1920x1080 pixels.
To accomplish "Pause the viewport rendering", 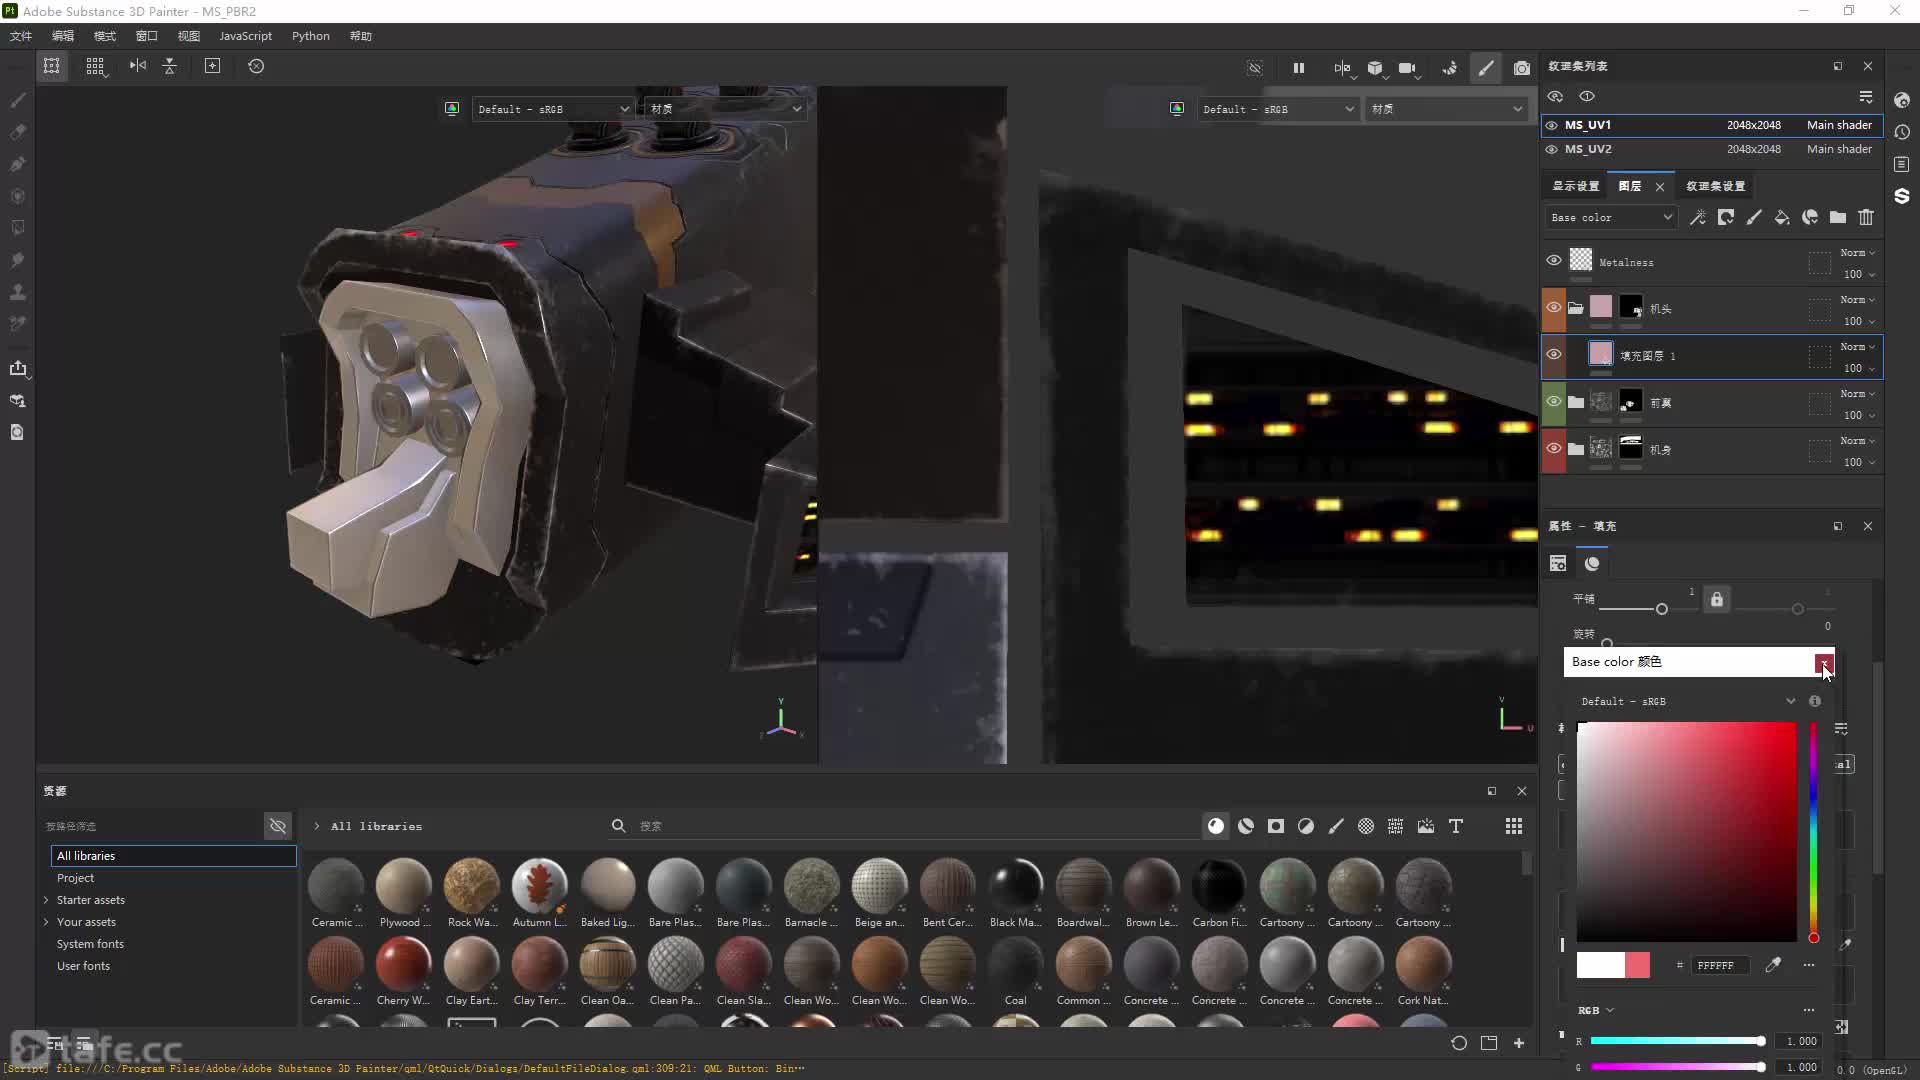I will (1298, 68).
